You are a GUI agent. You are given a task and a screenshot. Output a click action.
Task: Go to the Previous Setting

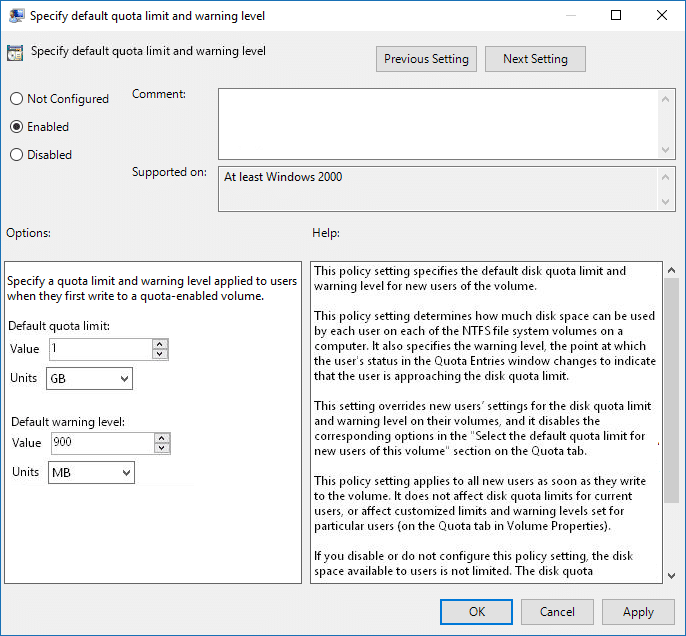click(x=426, y=59)
